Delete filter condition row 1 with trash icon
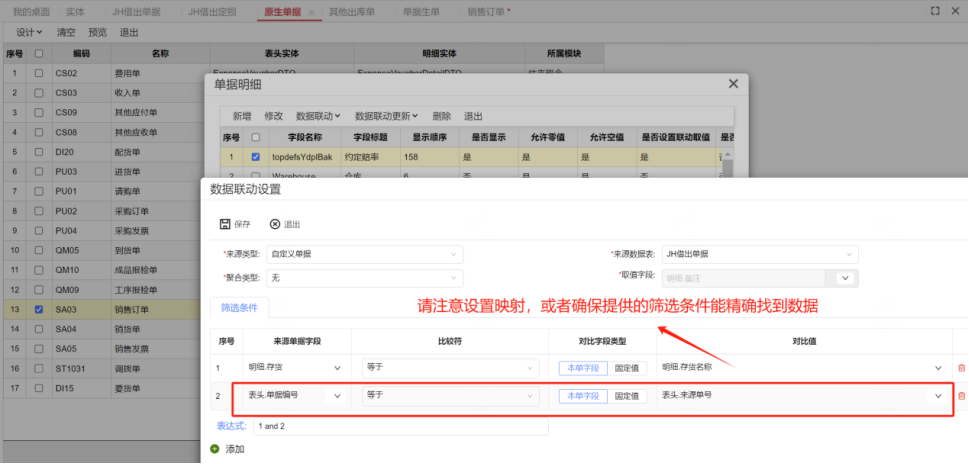The image size is (969, 464). click(x=961, y=368)
